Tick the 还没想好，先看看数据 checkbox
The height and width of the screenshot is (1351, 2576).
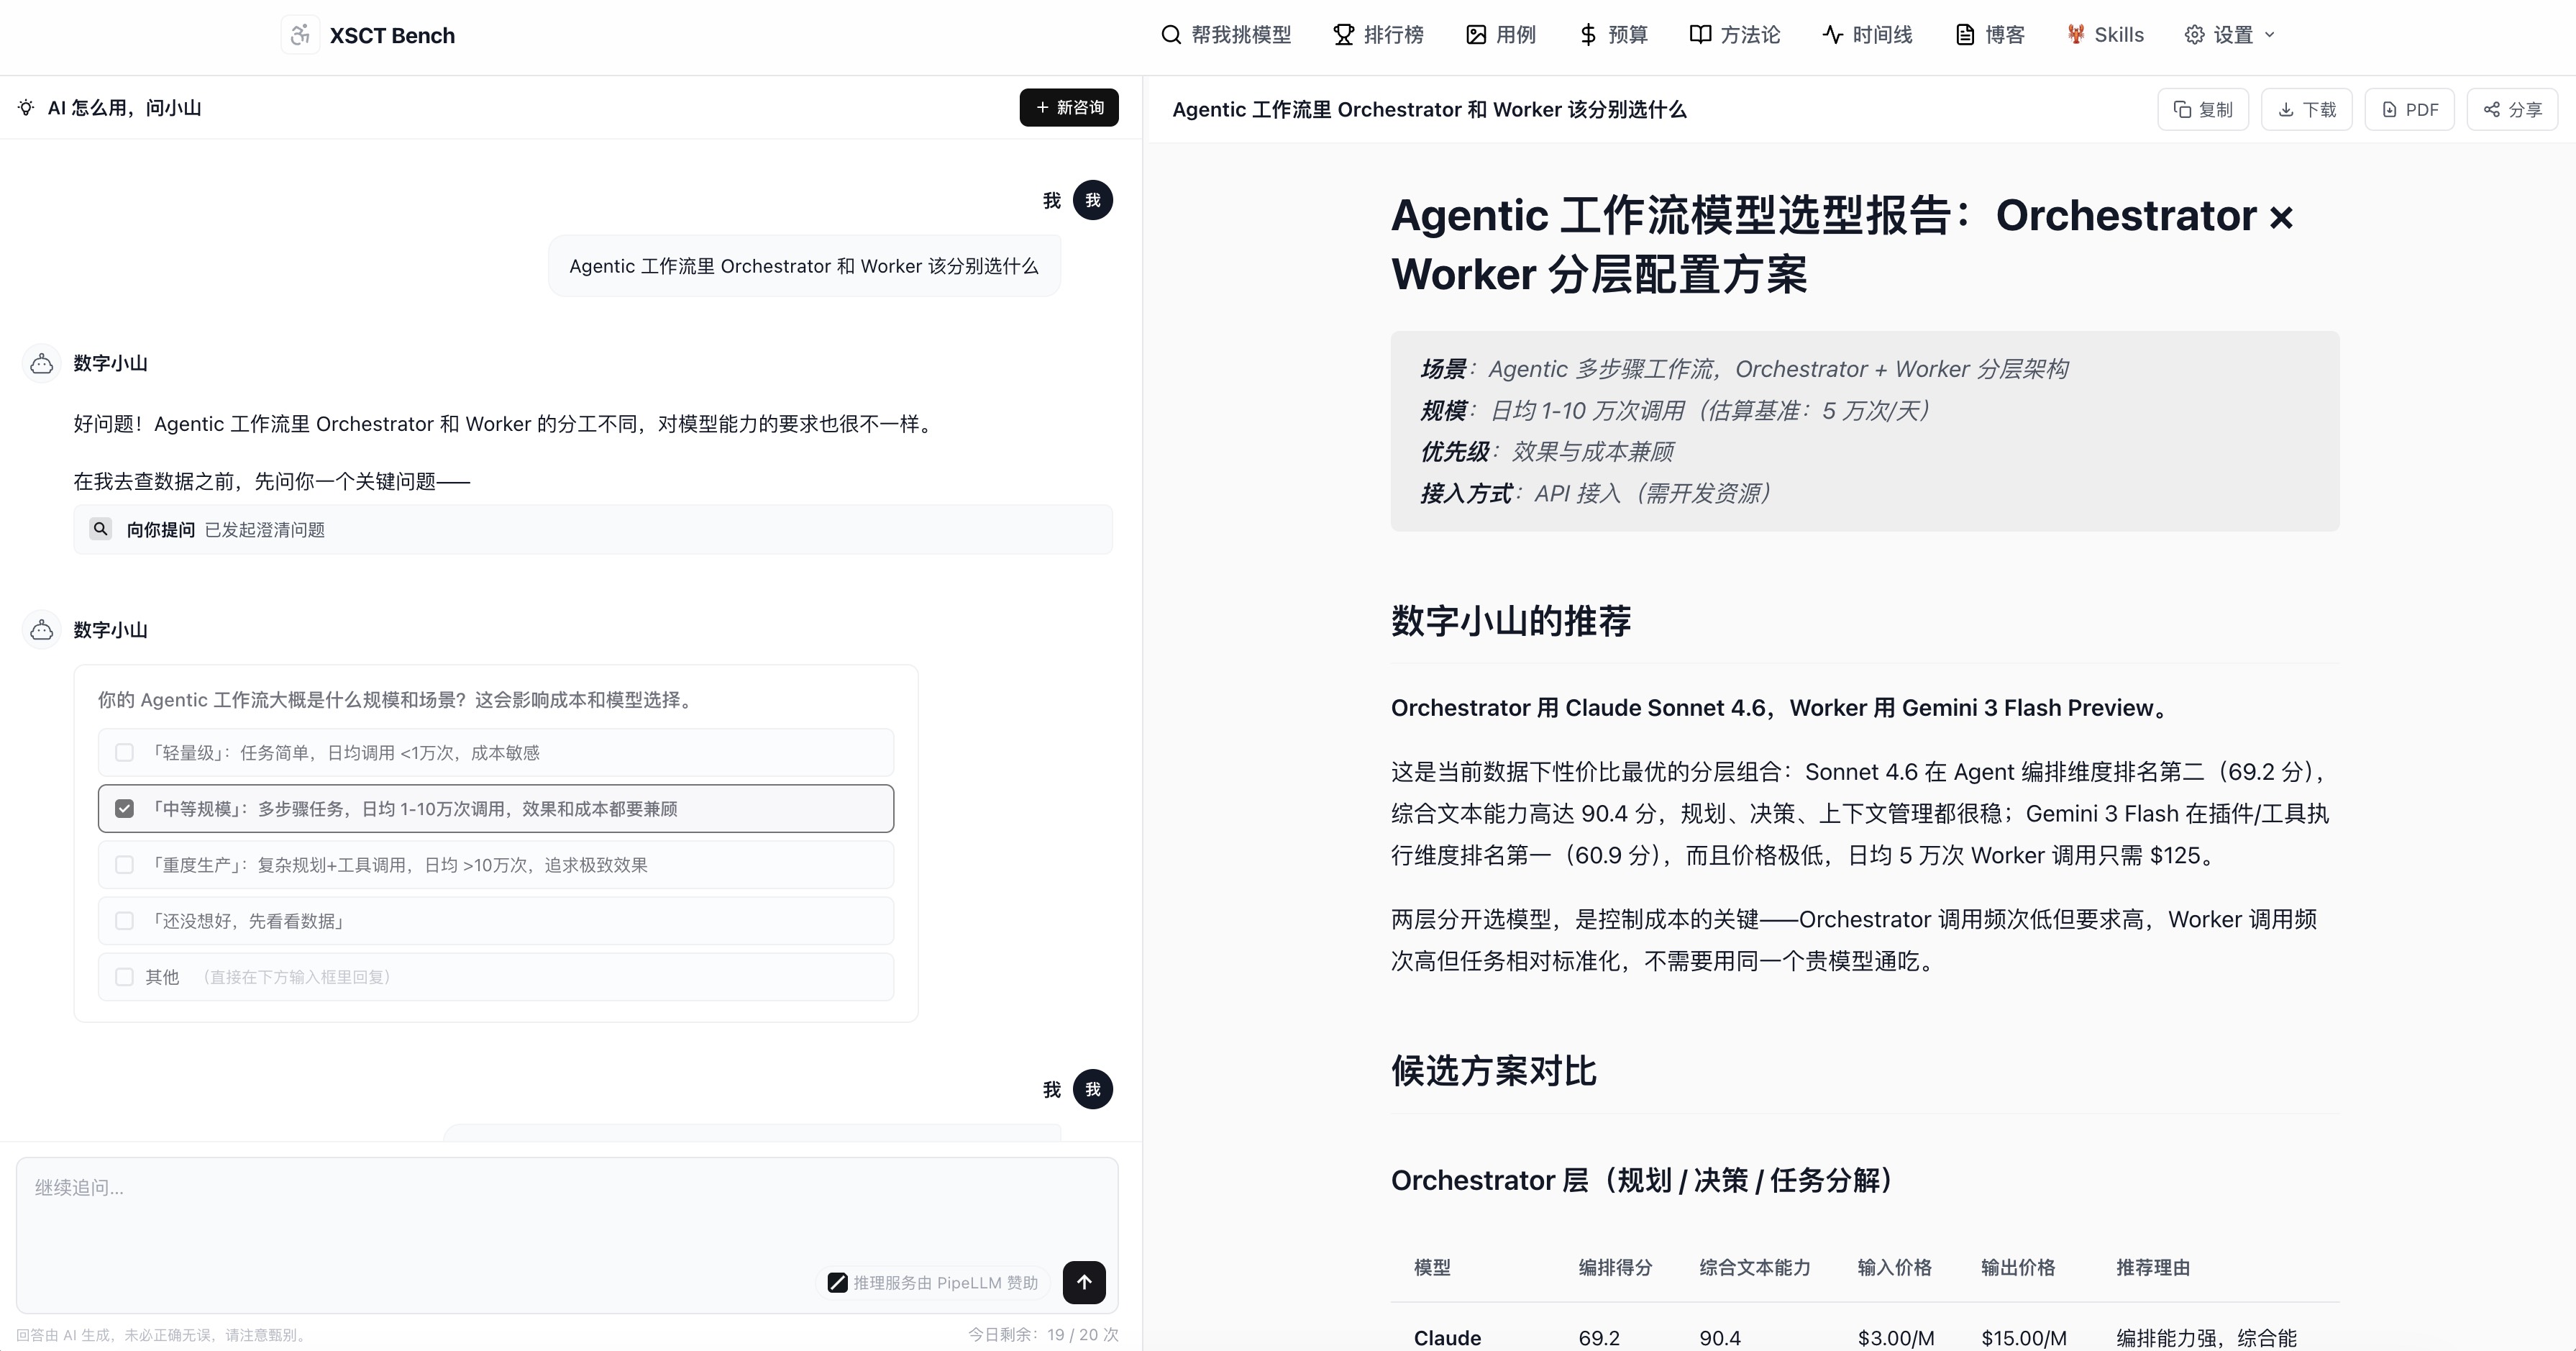[x=124, y=921]
